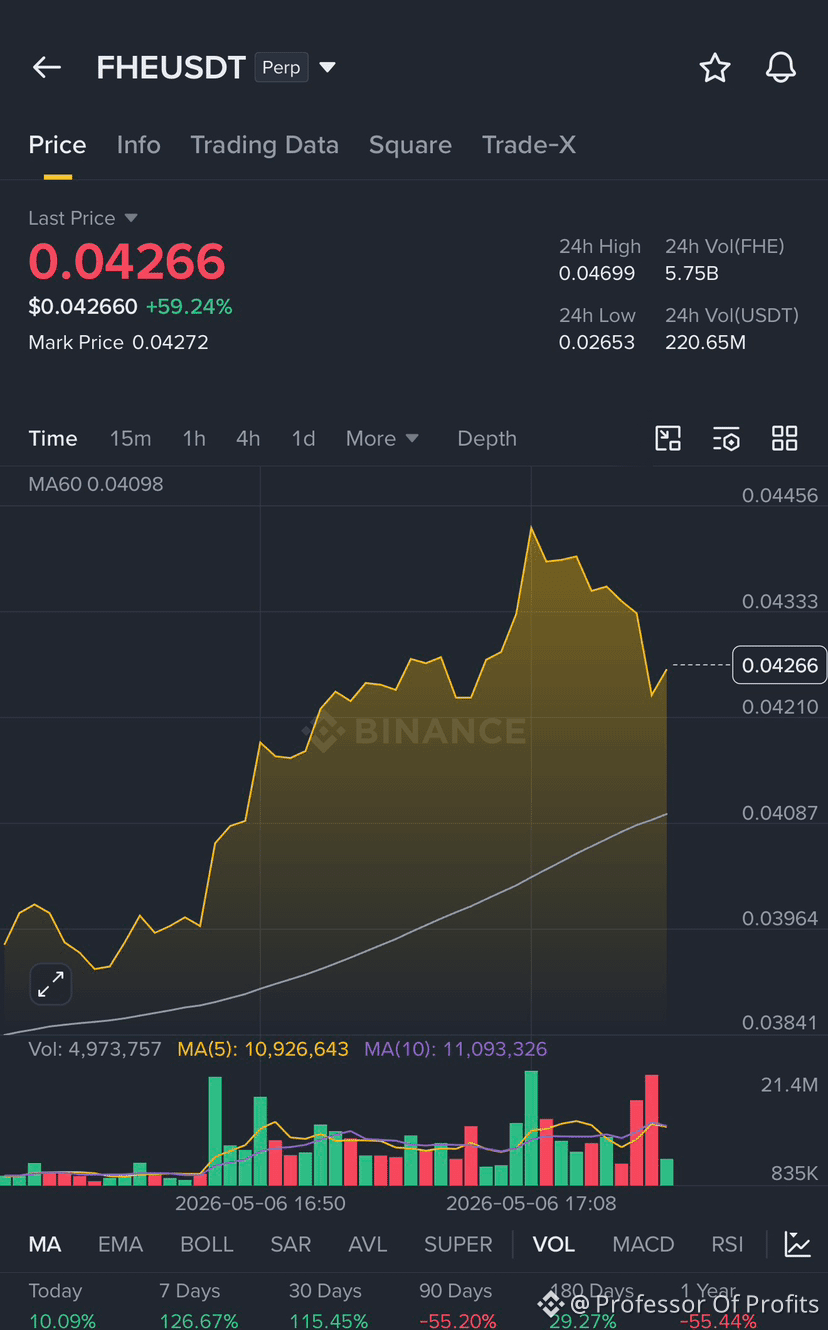Toggle the MA indicator
Image resolution: width=828 pixels, height=1330 pixels.
(x=44, y=1244)
